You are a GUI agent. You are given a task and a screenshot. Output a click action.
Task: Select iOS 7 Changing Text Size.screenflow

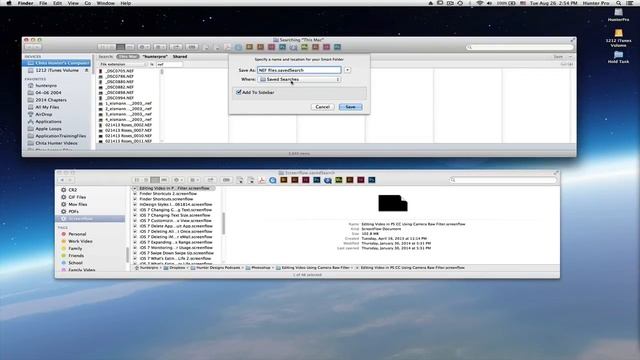[x=175, y=215]
